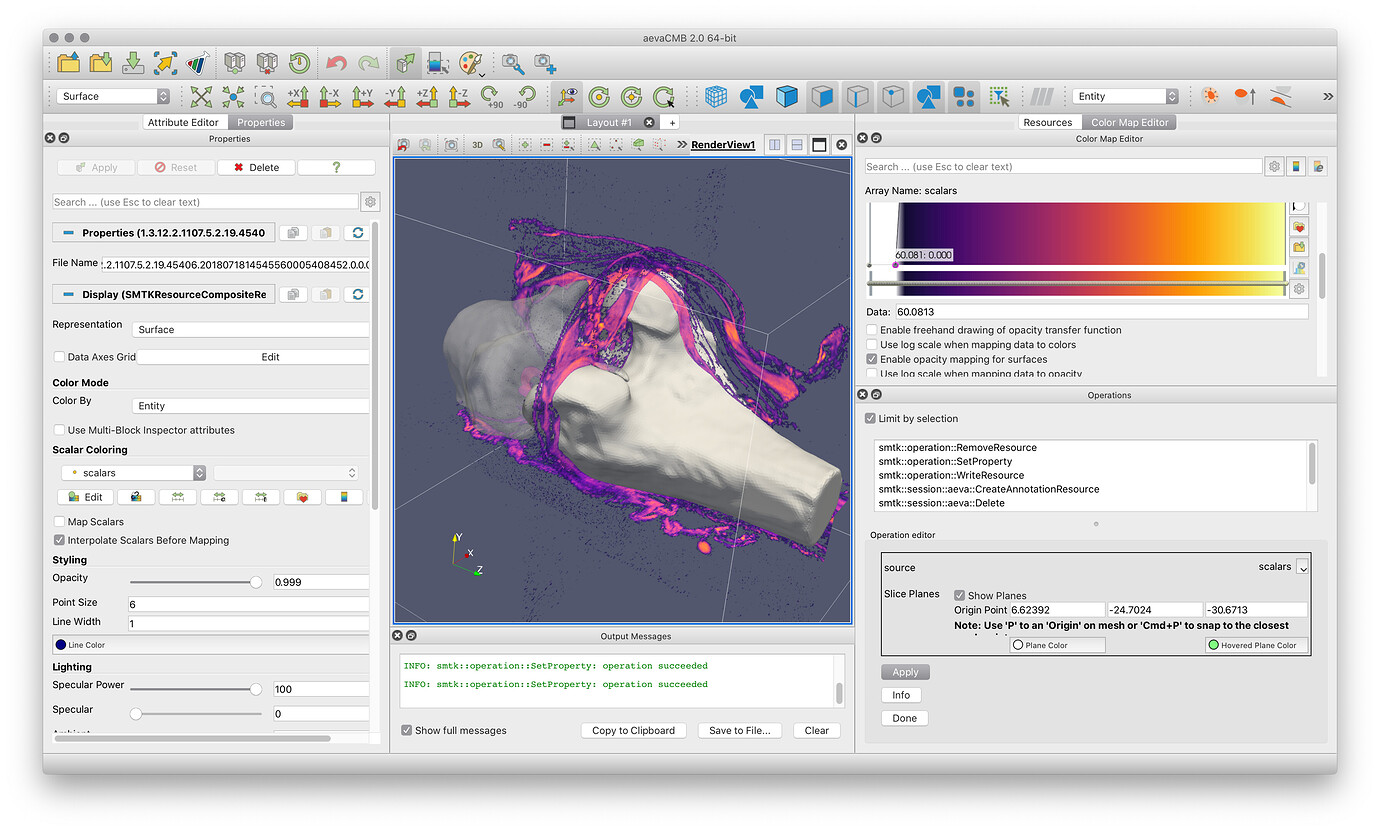
Task: Rotate view -90 degrees counterclockwise
Action: 524,96
